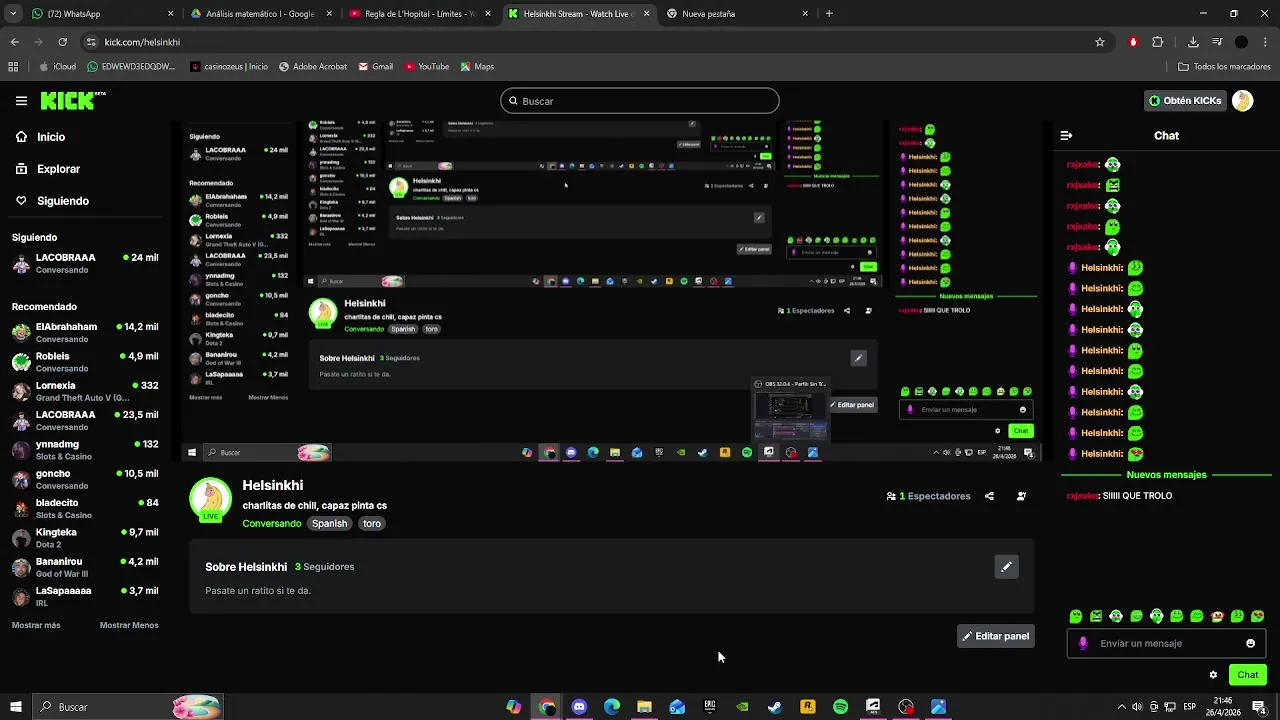Click the purple microphone icon in chat input
Viewport: 1280px width, 720px height.
[x=1083, y=644]
